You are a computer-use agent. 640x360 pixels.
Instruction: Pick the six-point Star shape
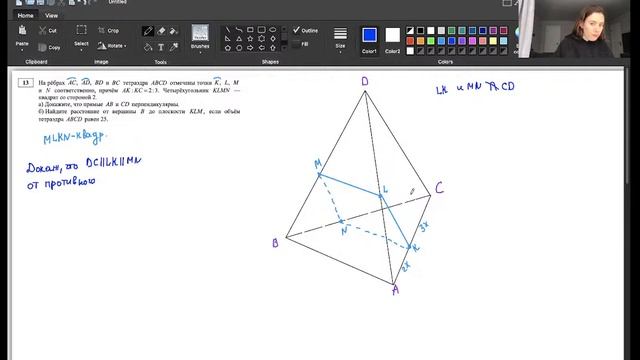(x=262, y=39)
